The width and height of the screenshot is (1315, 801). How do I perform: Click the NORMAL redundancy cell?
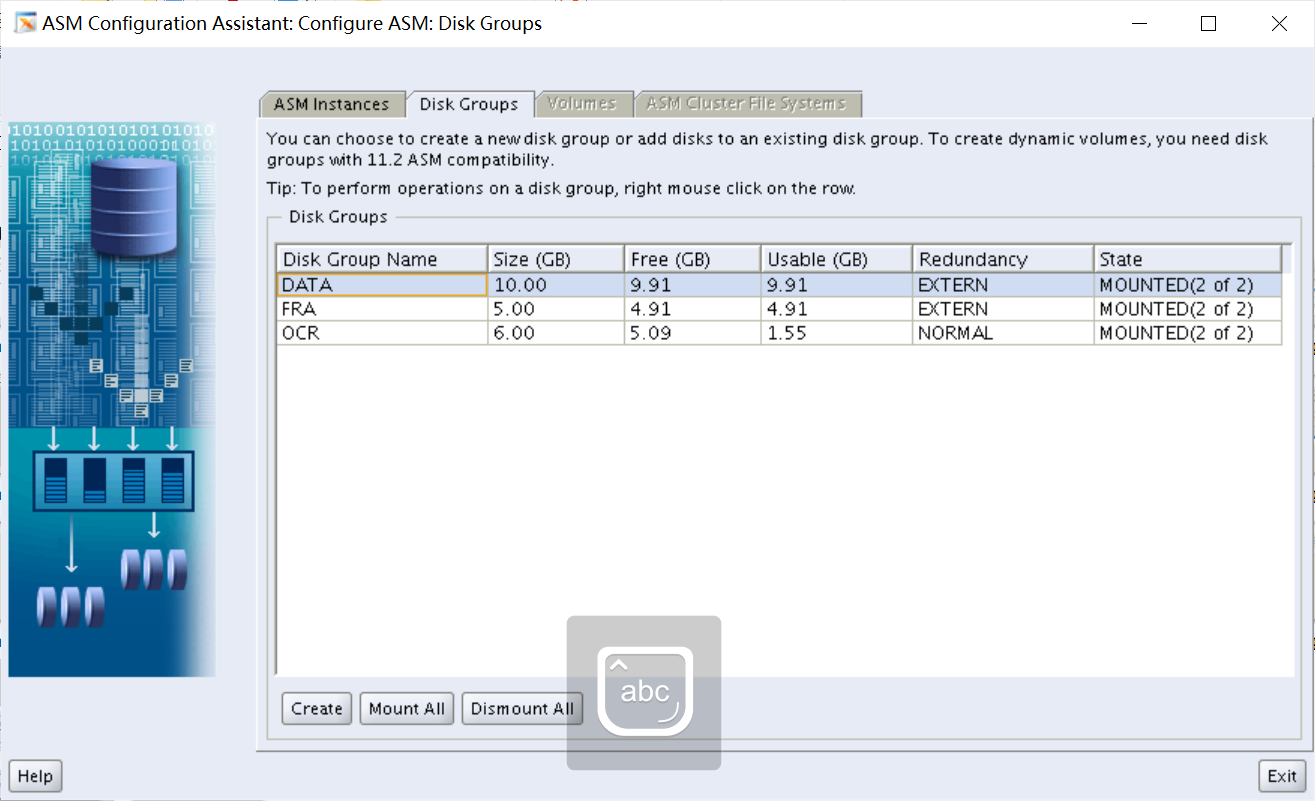1003,333
